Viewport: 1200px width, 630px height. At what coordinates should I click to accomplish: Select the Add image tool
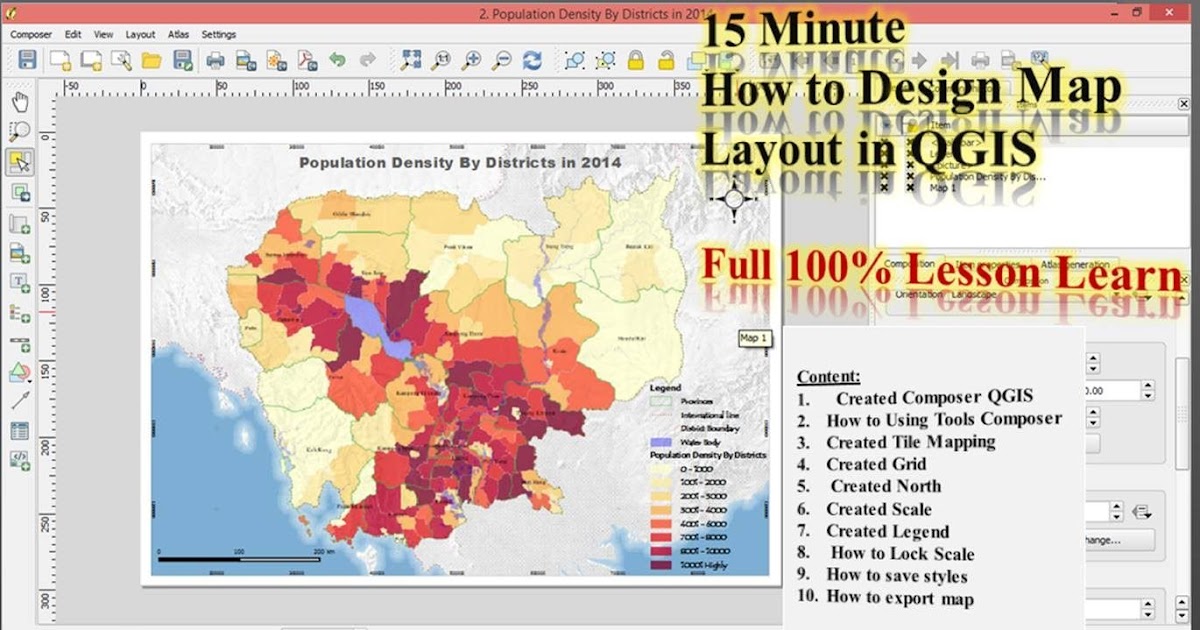point(20,252)
